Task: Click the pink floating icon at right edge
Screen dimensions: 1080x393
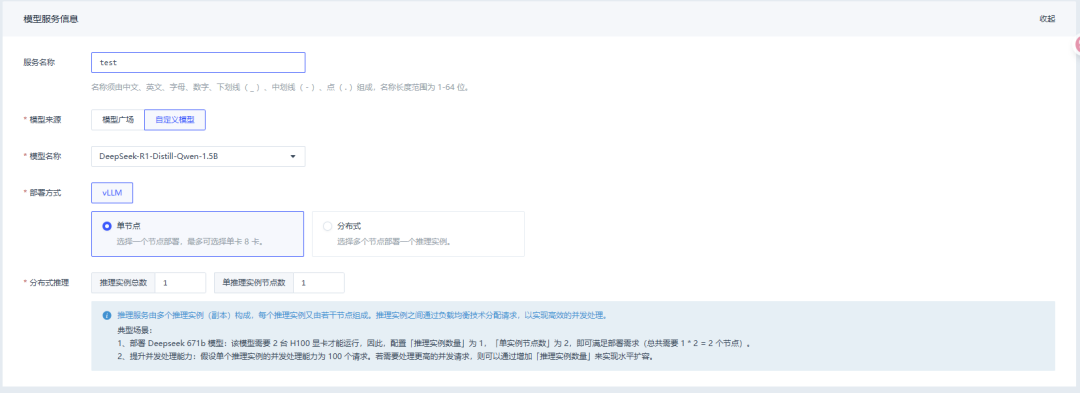Action: (1077, 45)
